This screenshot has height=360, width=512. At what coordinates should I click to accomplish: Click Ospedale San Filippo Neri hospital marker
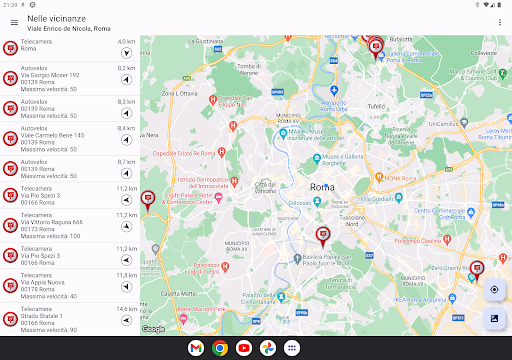coord(213,100)
